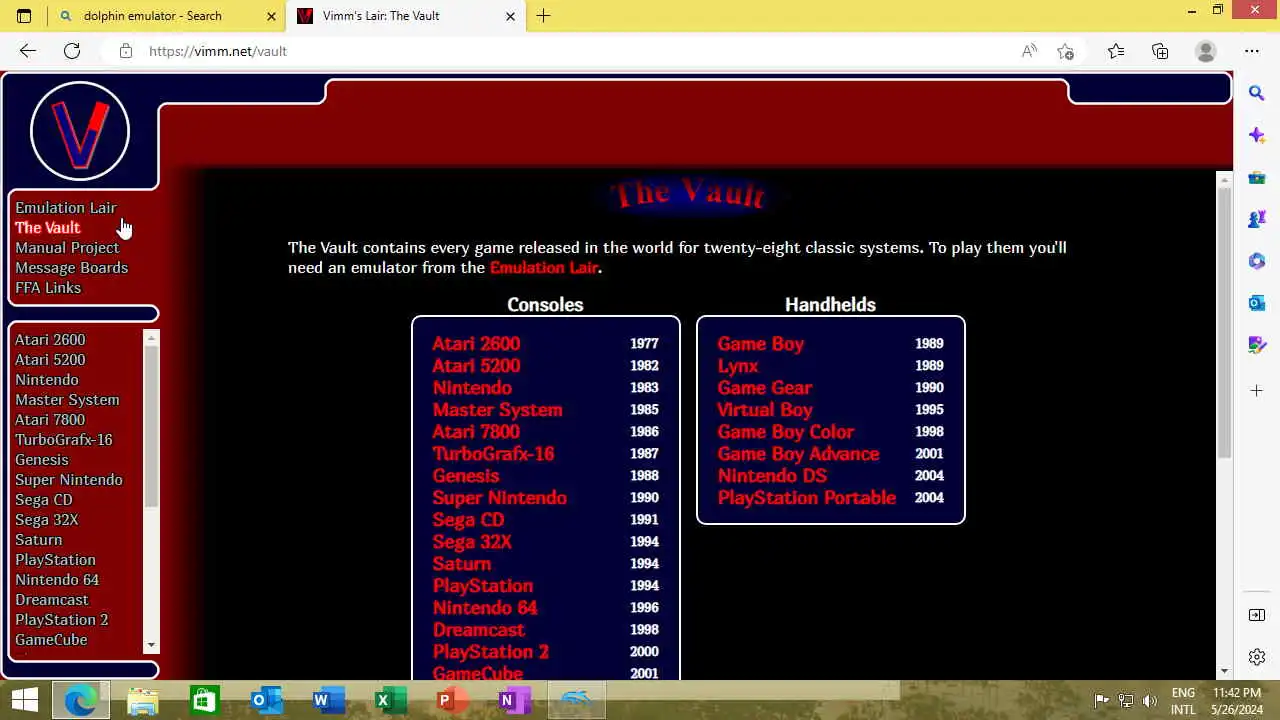1280x720 pixels.
Task: Open the Designer icon in Edge sidebar
Action: pyautogui.click(x=1257, y=345)
